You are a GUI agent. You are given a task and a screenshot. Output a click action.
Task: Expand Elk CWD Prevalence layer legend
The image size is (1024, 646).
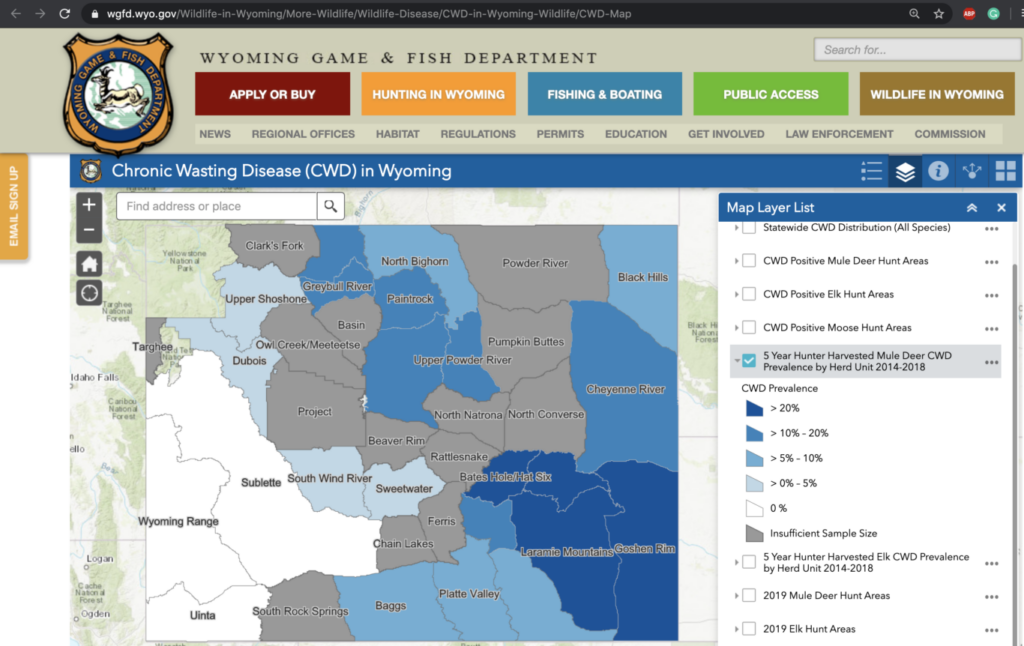(x=737, y=562)
